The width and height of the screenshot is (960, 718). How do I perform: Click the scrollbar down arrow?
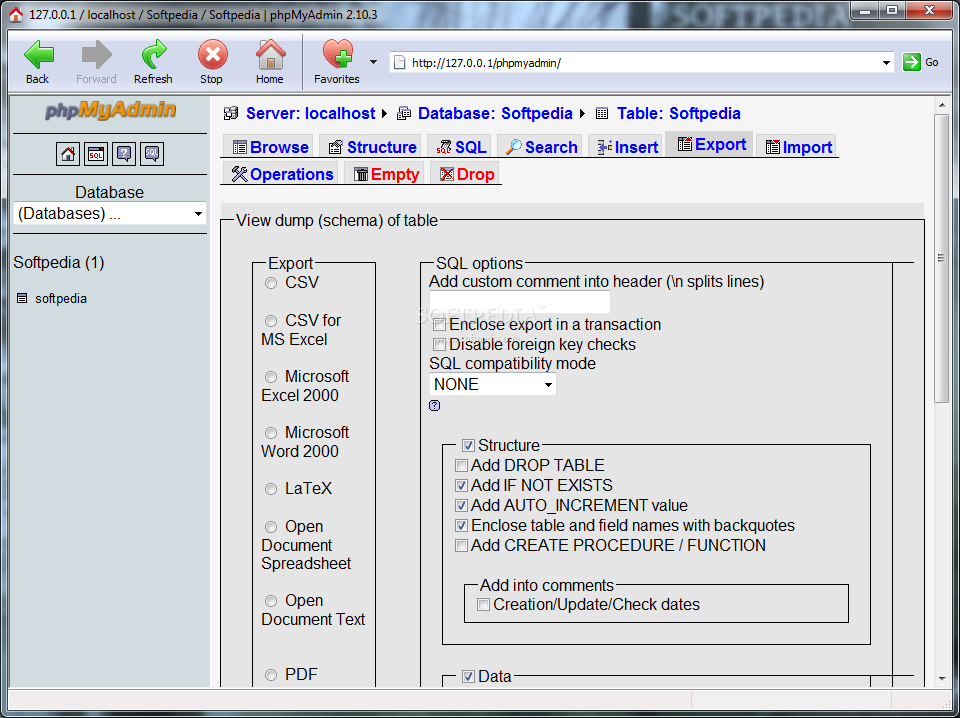pyautogui.click(x=941, y=679)
